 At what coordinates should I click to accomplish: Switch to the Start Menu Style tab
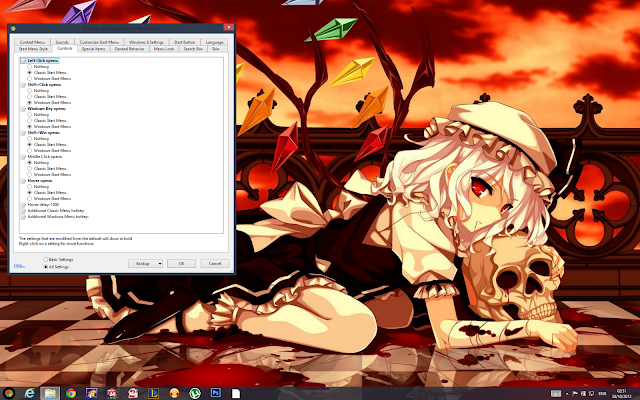point(33,49)
